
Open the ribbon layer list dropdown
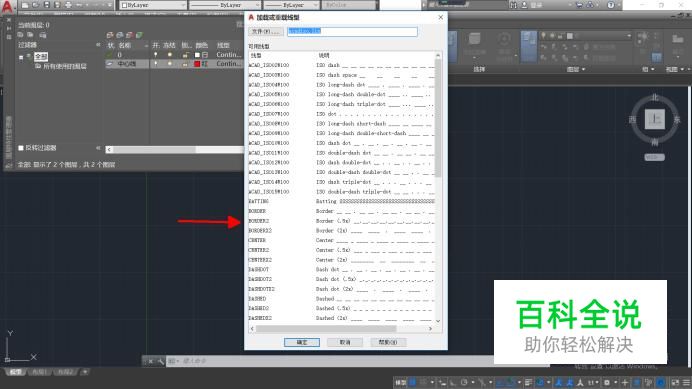point(629,35)
